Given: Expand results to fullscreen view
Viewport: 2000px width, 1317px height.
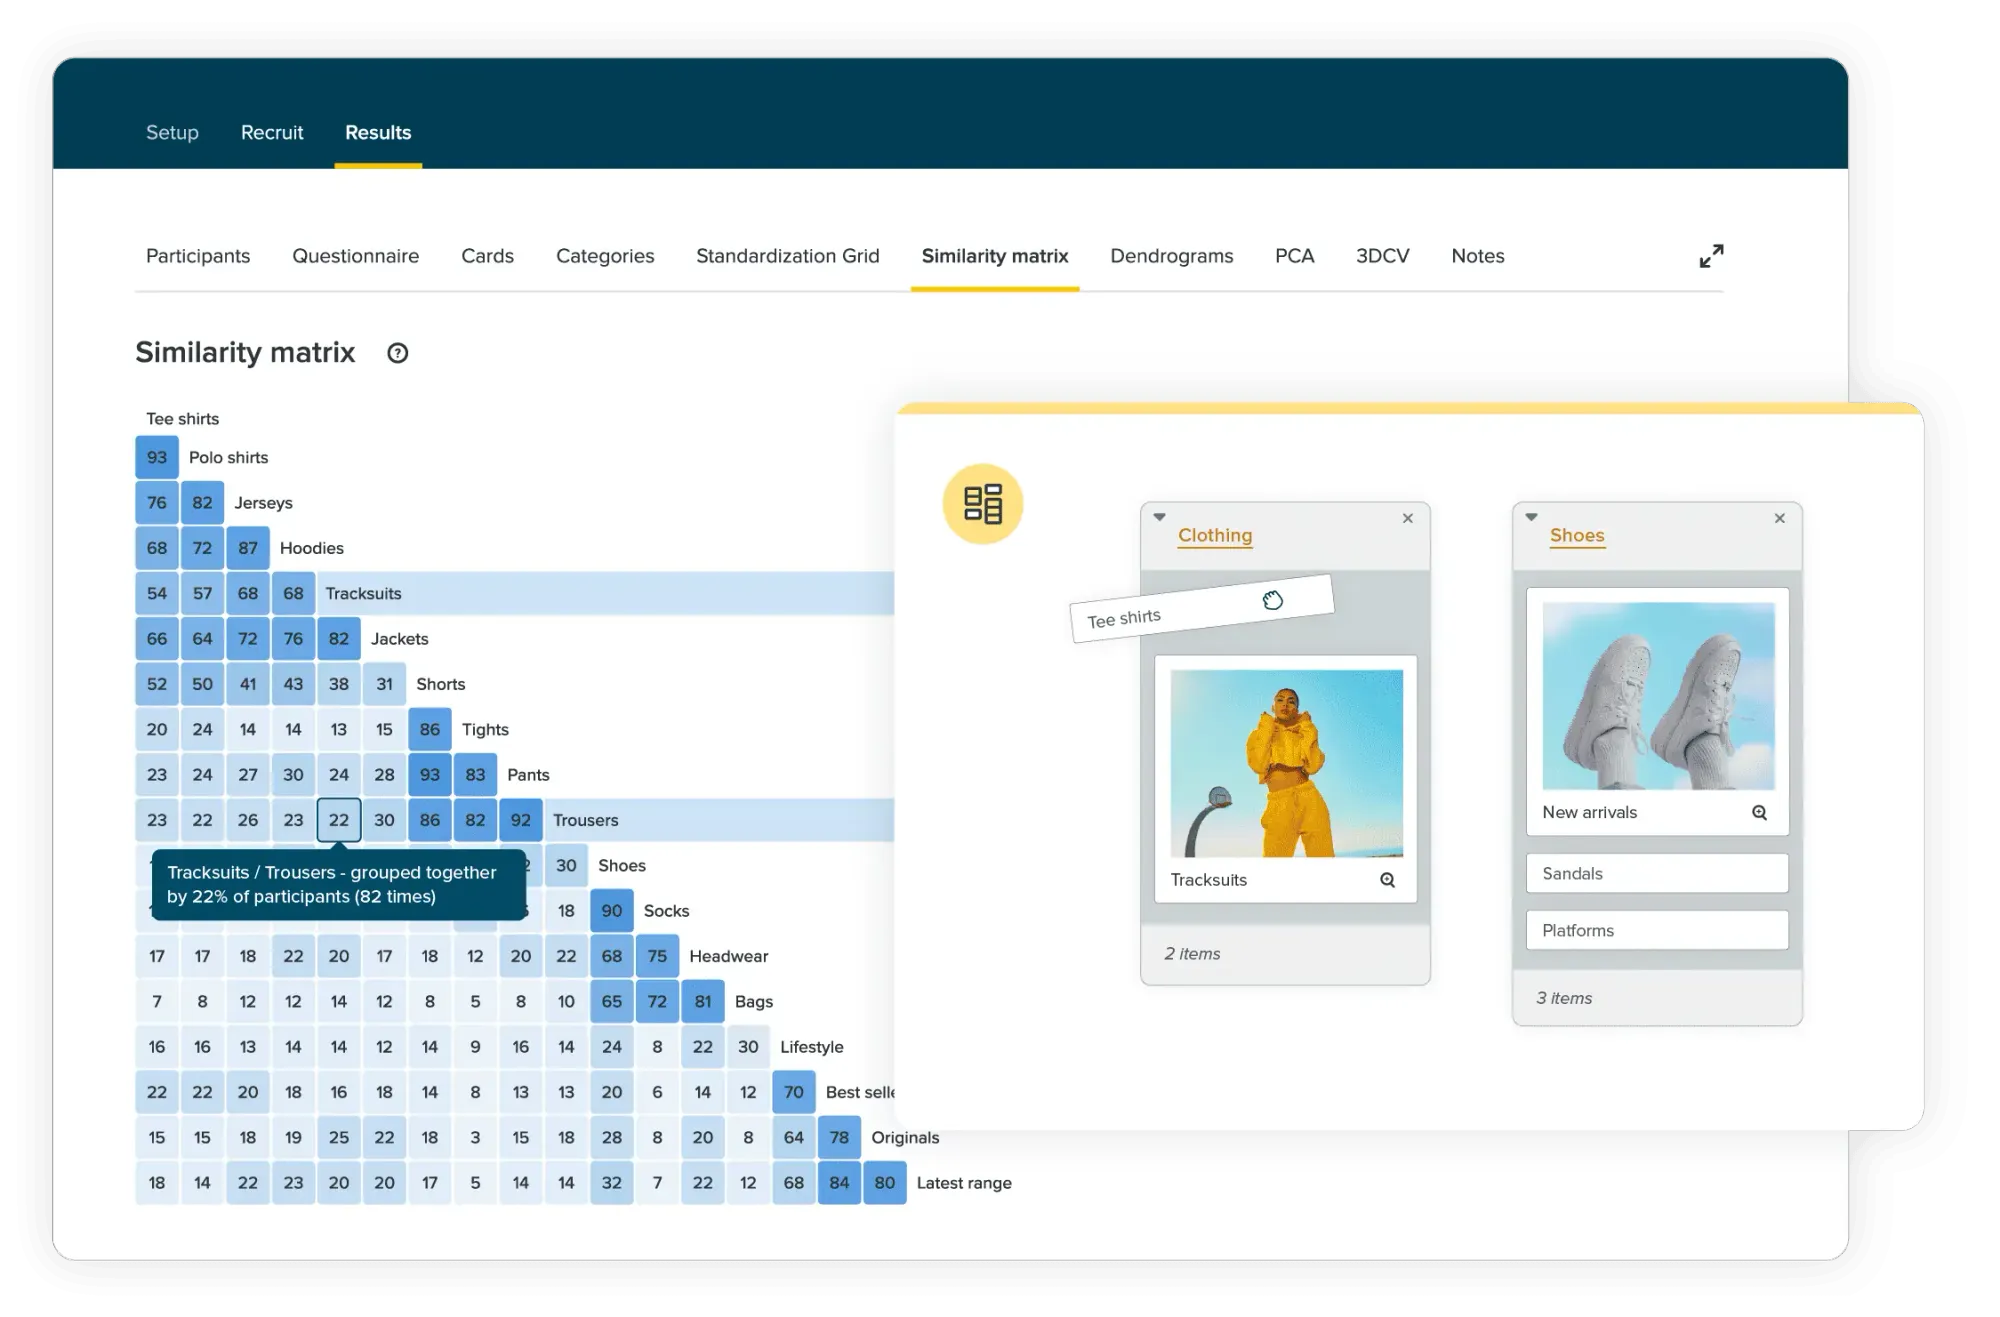Looking at the screenshot, I should click(x=1711, y=256).
